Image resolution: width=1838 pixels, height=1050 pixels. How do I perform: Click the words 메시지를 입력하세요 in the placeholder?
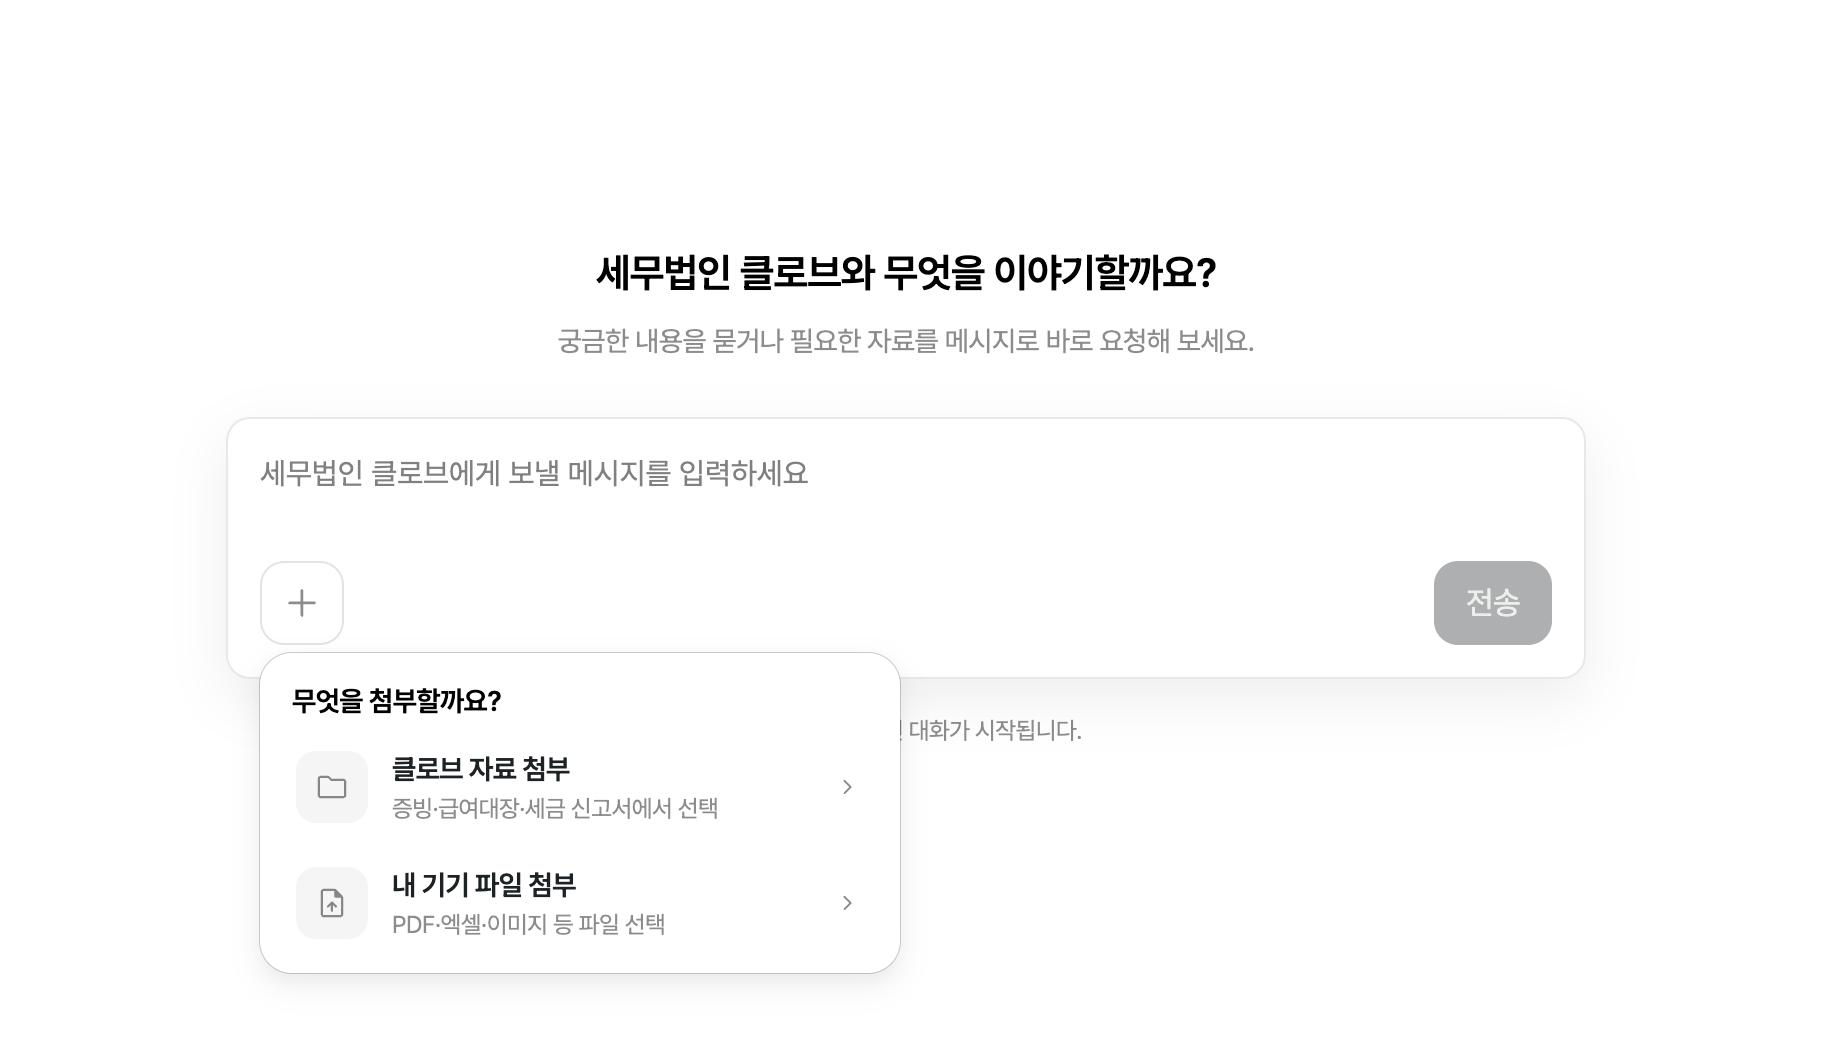(688, 473)
